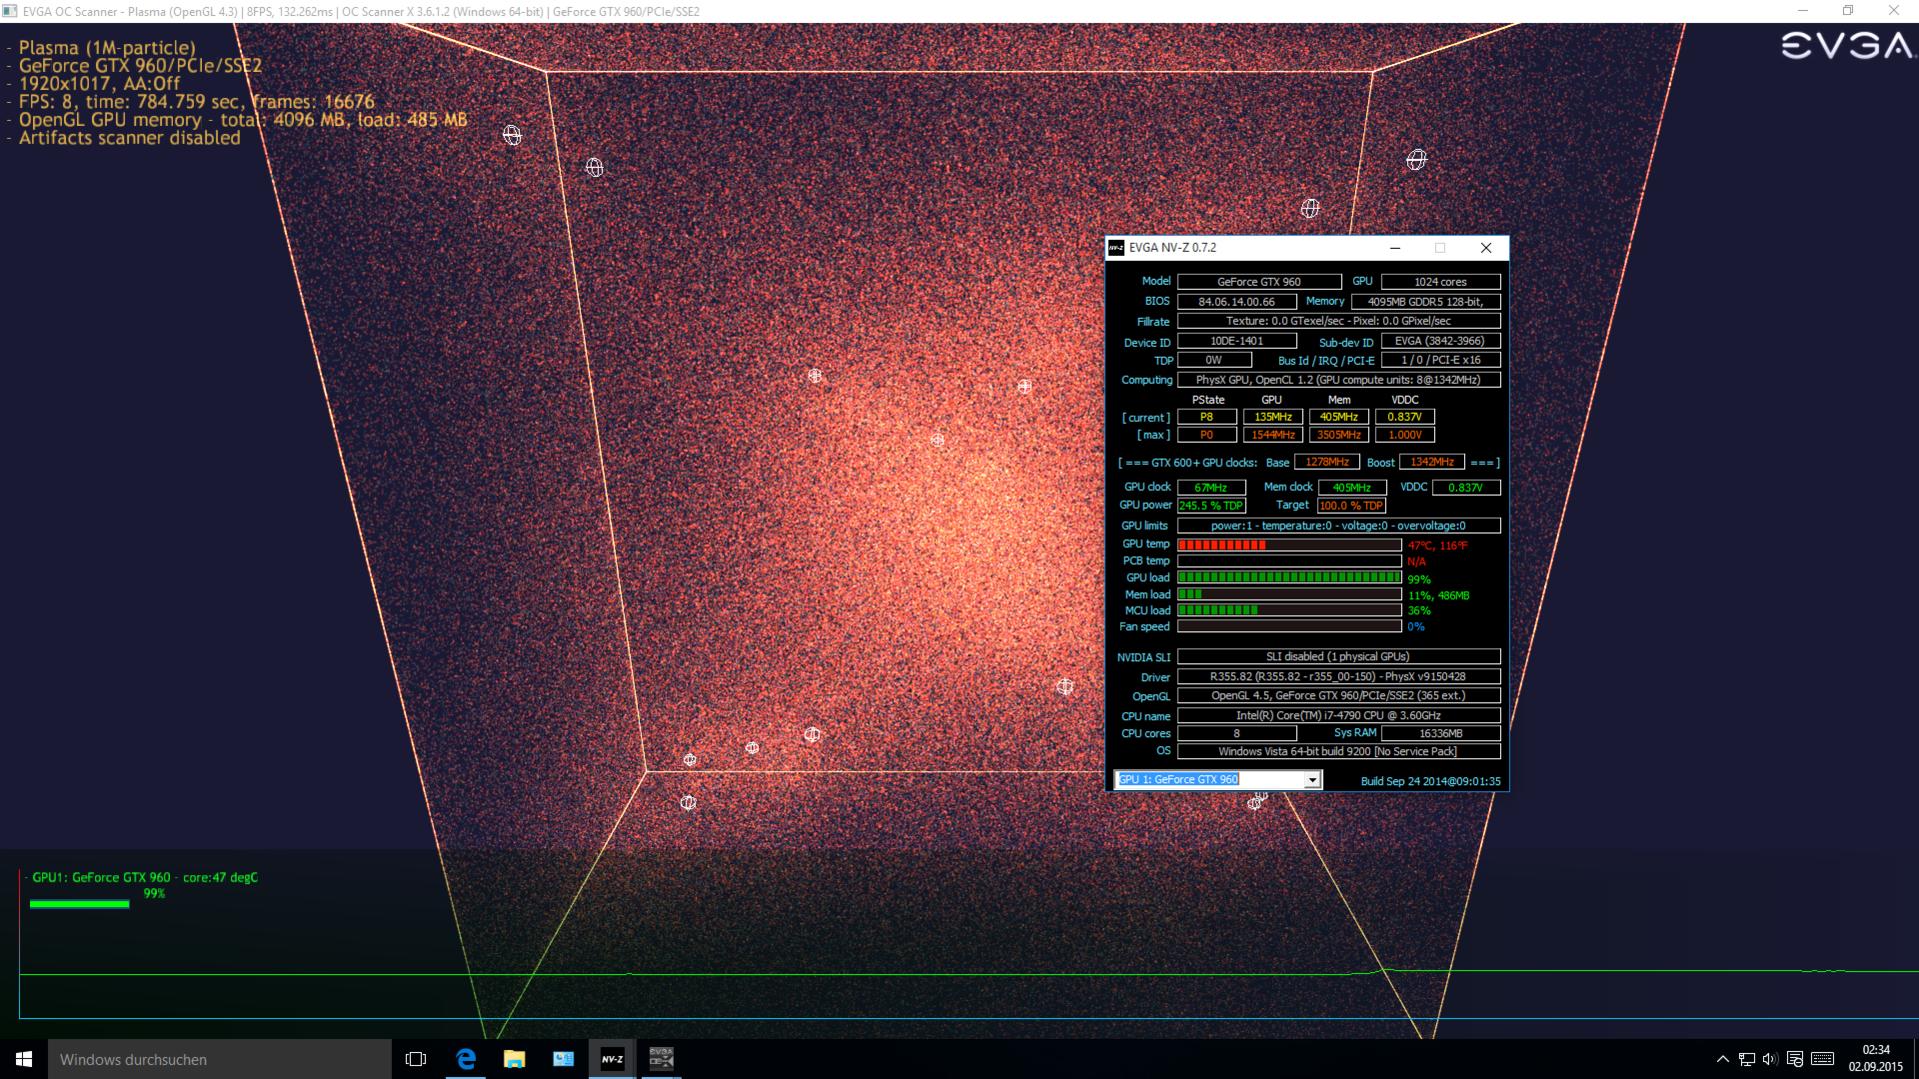
Task: Open the GPU 1 selection dropdown
Action: [1218, 780]
